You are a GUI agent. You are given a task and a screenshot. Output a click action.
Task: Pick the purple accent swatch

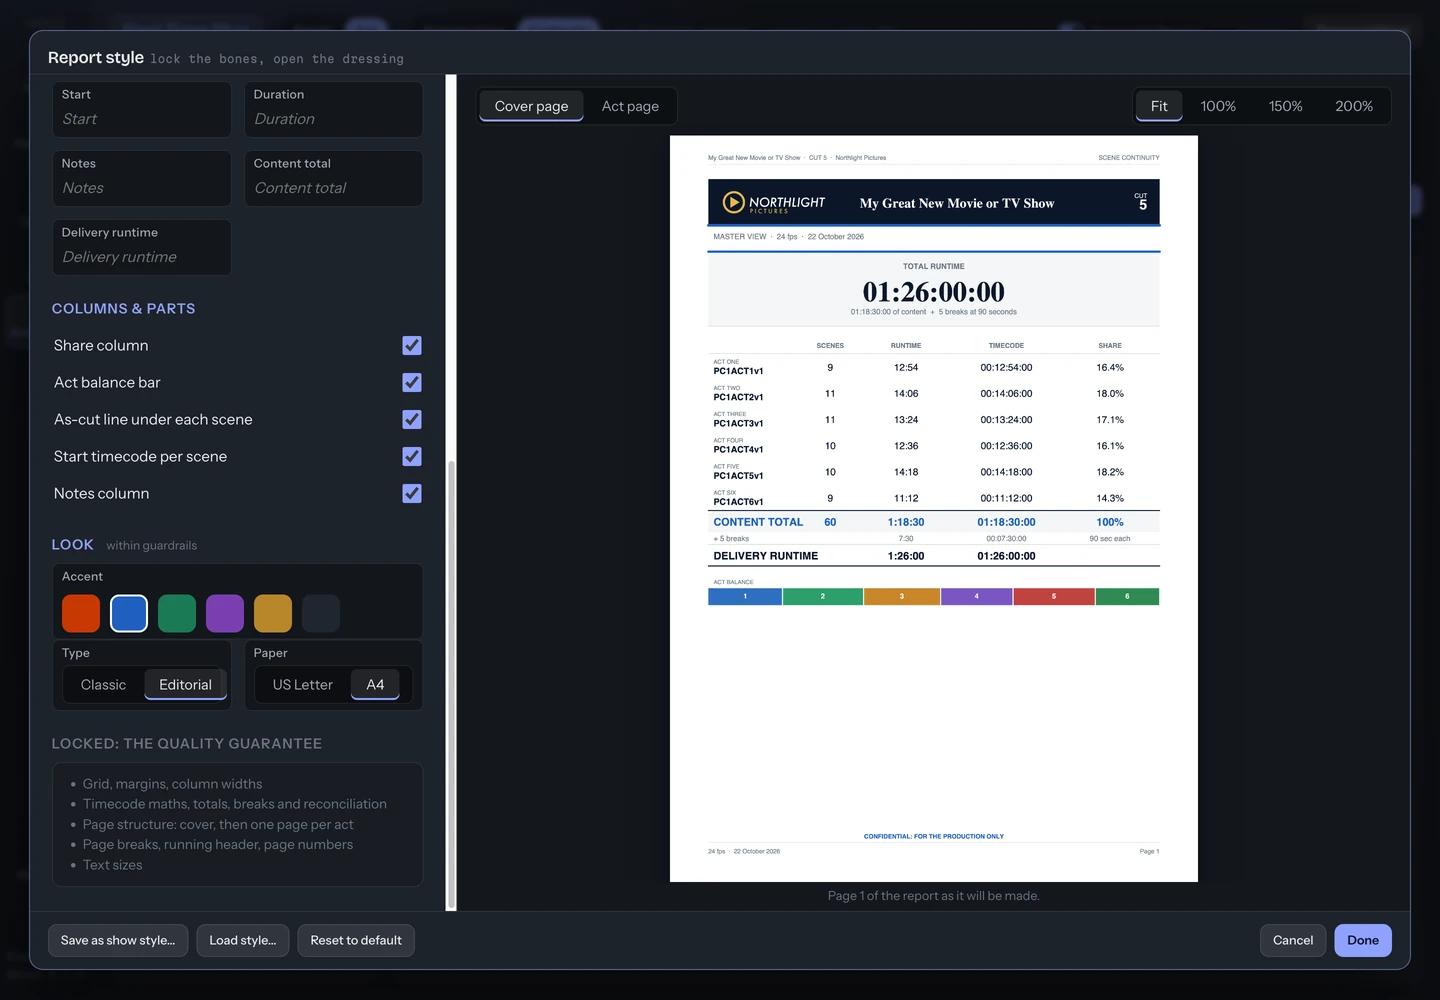[225, 613]
